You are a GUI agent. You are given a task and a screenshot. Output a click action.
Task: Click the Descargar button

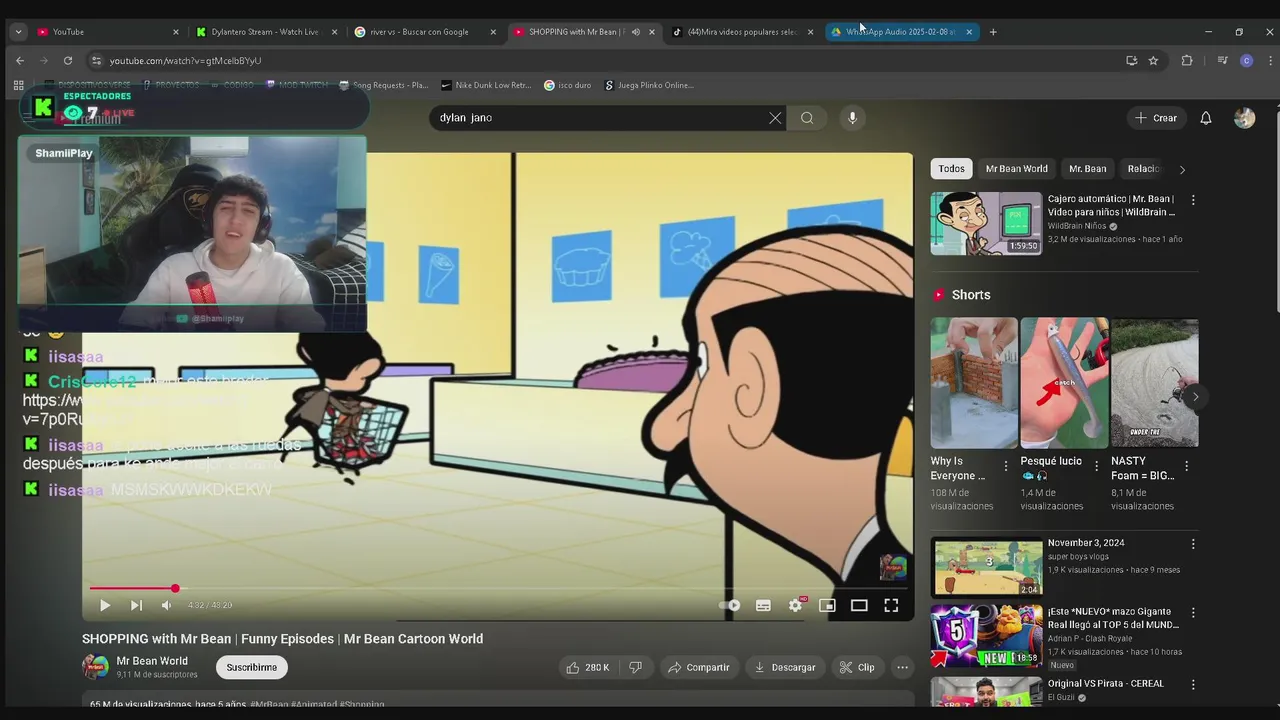click(785, 667)
